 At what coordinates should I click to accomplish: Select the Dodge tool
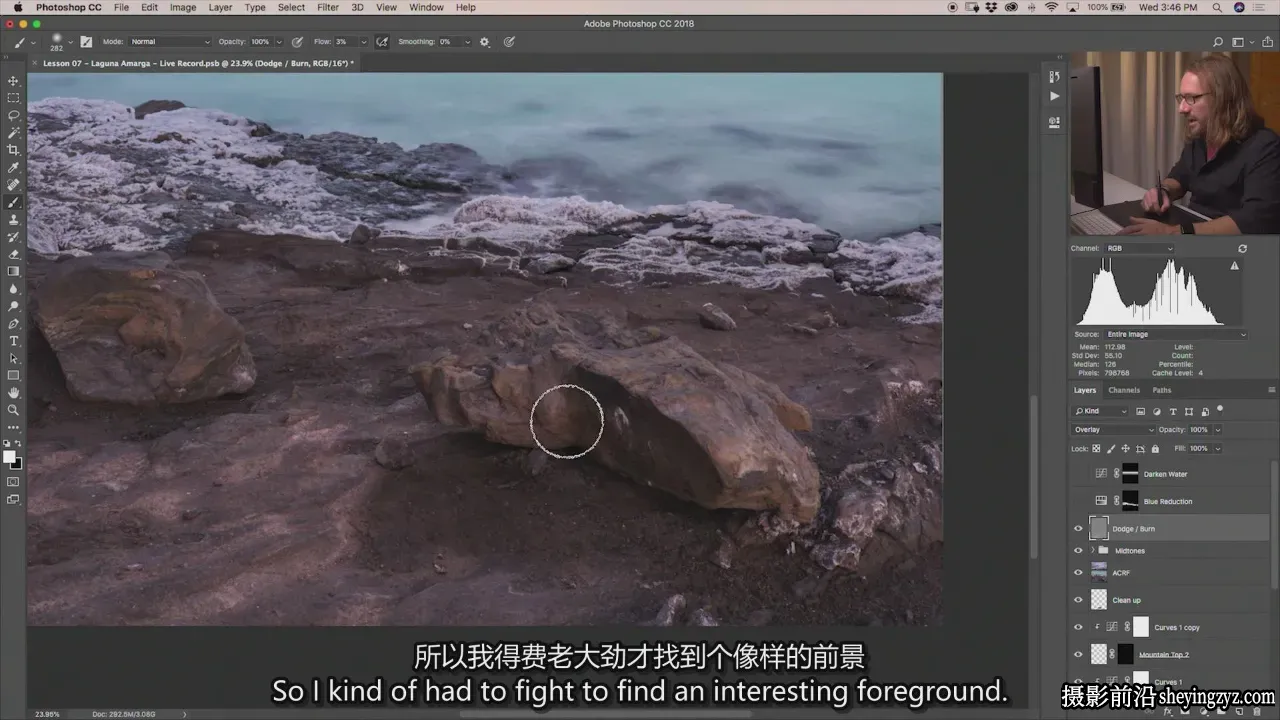(x=13, y=306)
